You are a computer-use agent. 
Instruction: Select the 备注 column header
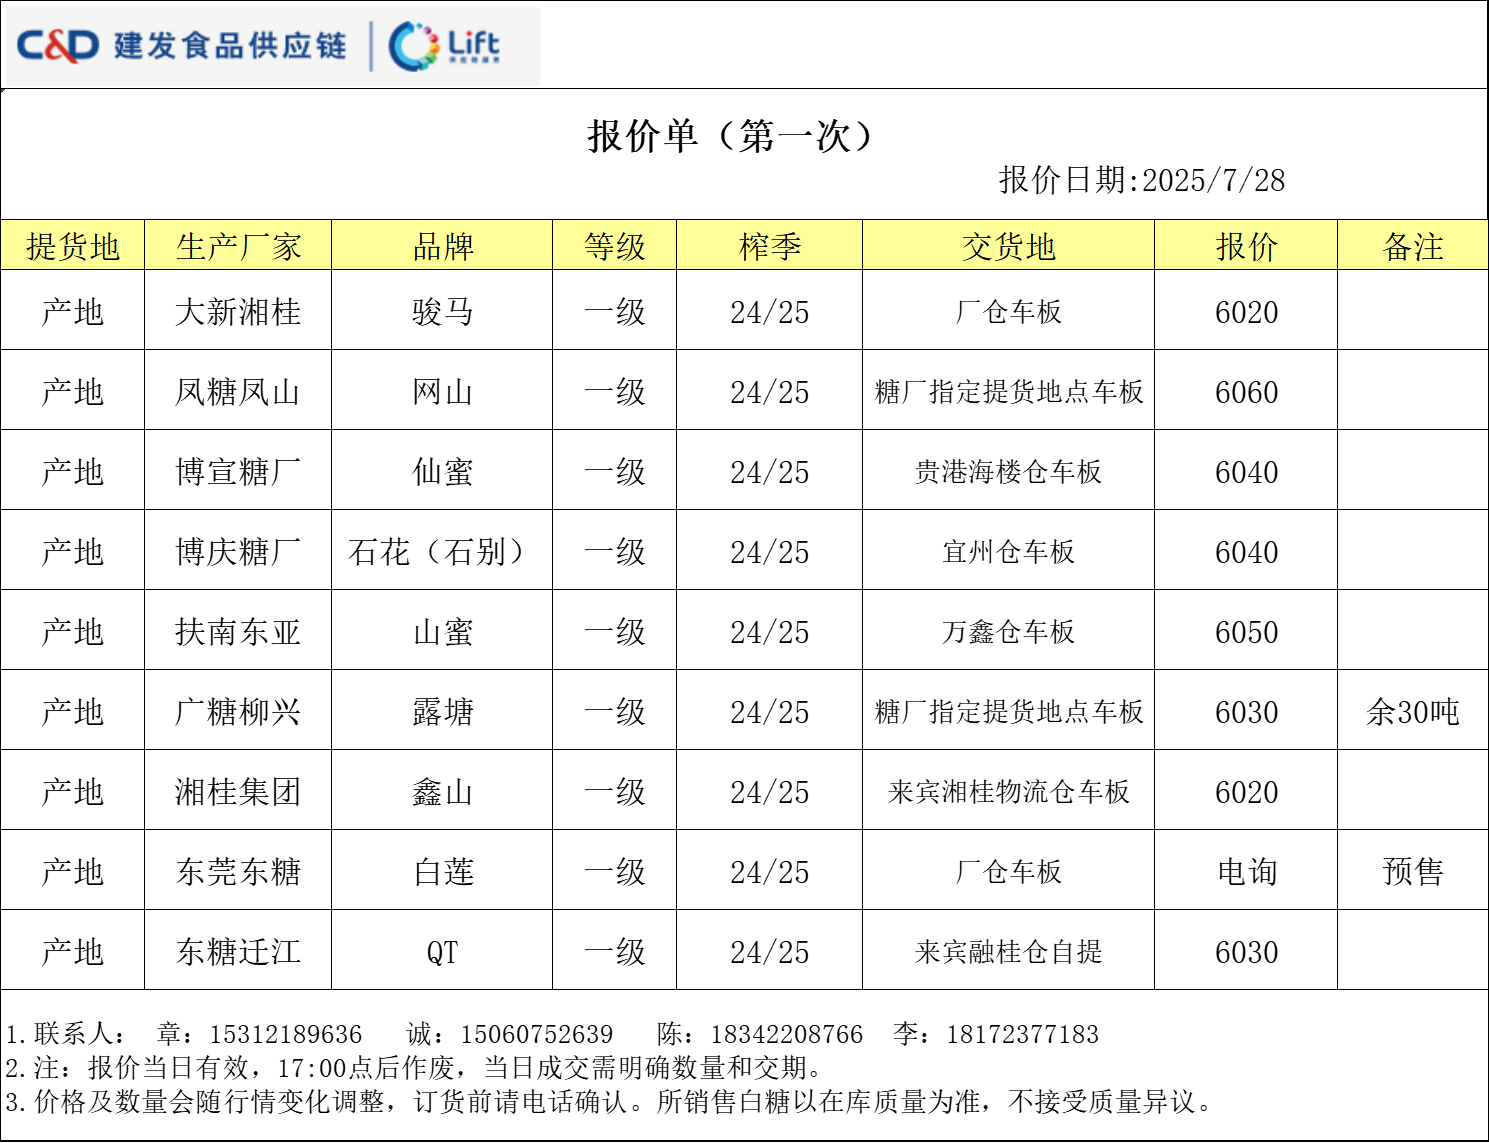click(x=1412, y=246)
